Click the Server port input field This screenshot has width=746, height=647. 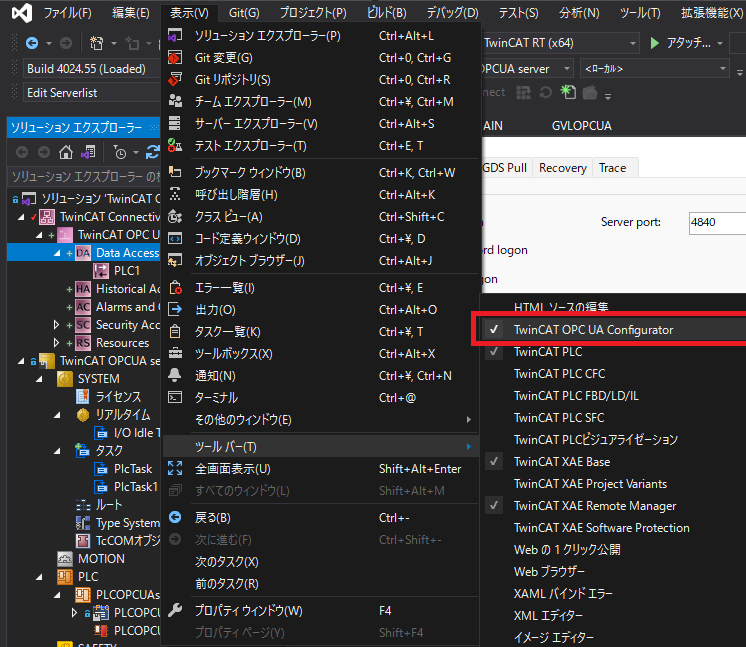pyautogui.click(x=717, y=222)
